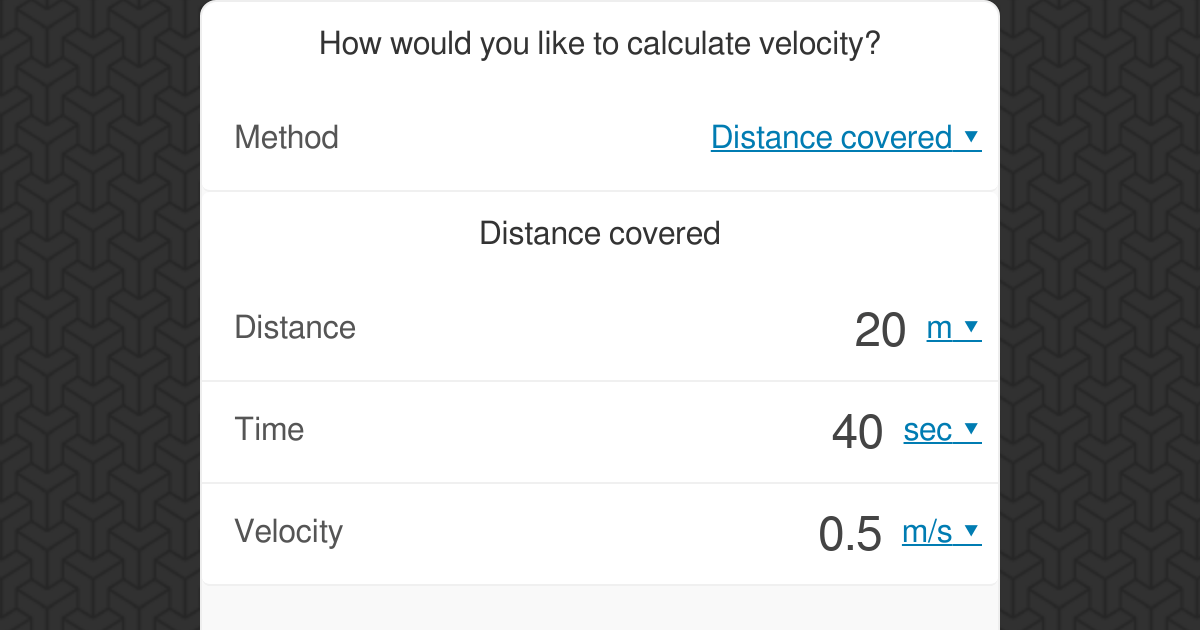The height and width of the screenshot is (630, 1200).
Task: Expand the Distance covered chevron arrow
Action: [x=973, y=137]
